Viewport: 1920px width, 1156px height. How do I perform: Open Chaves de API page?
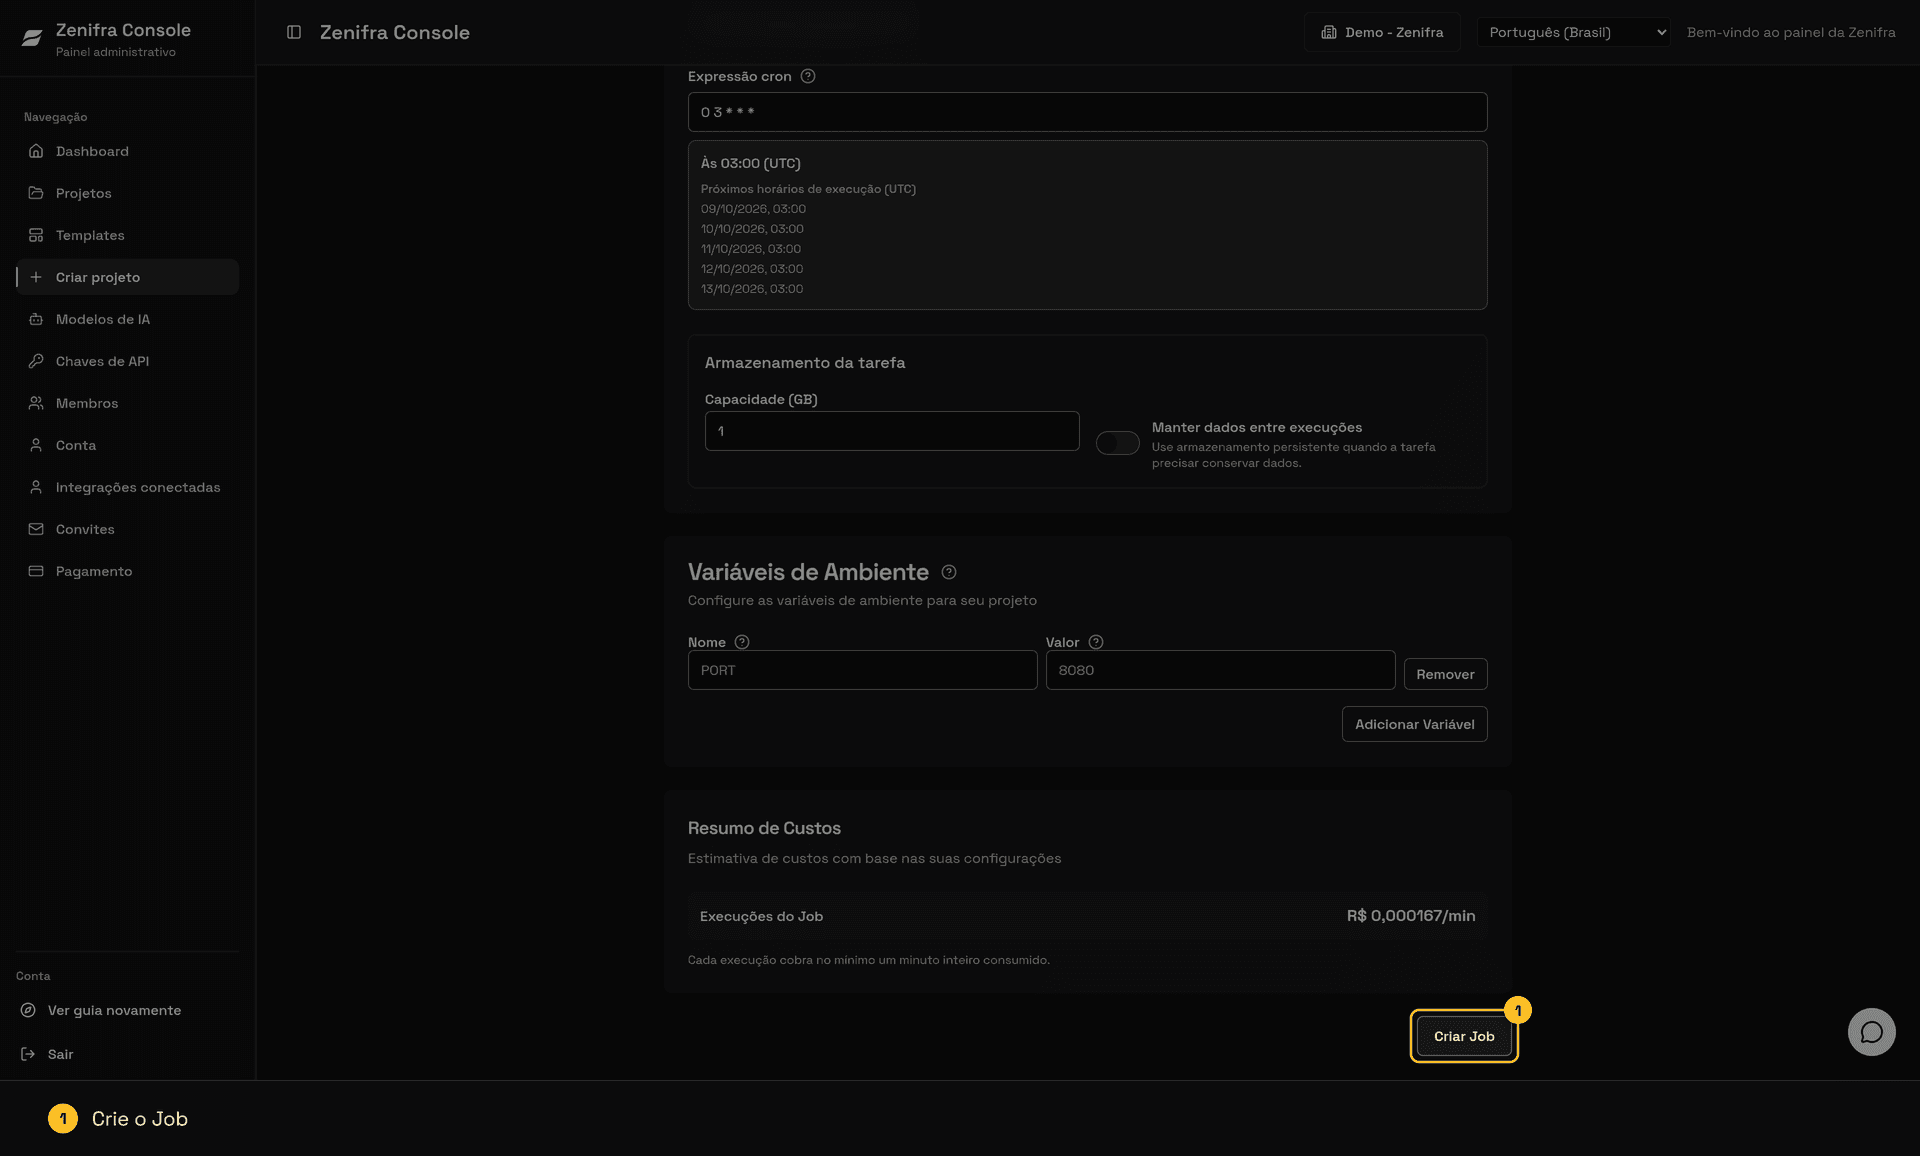pyautogui.click(x=128, y=361)
